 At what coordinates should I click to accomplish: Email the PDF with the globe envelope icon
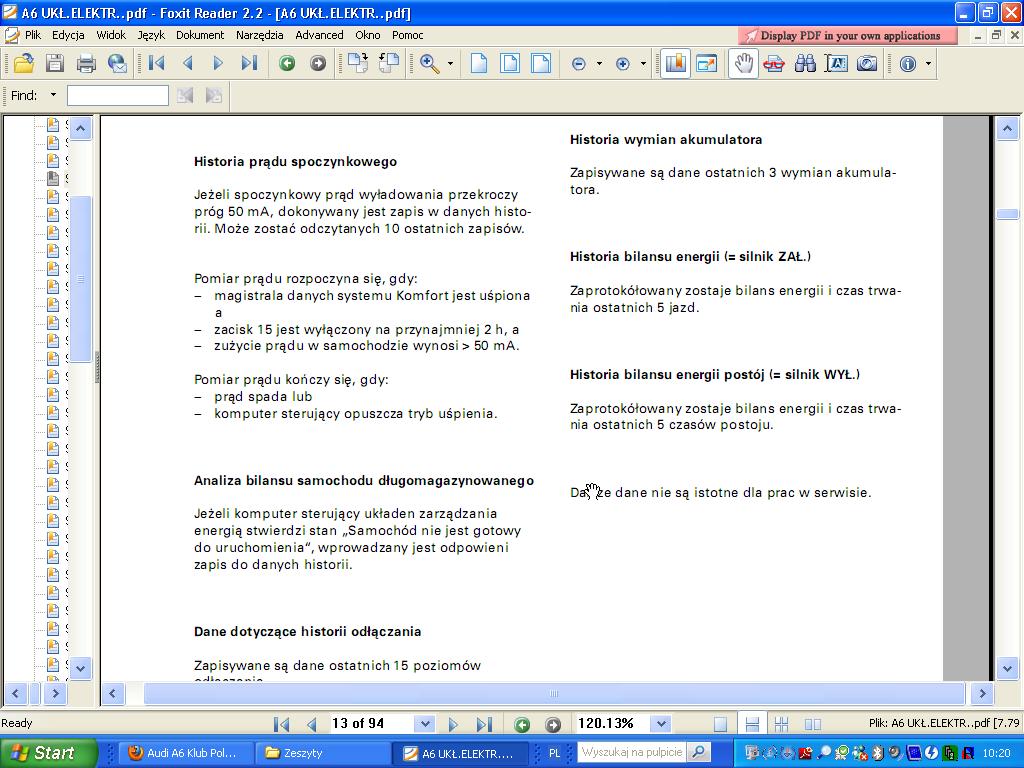click(118, 63)
